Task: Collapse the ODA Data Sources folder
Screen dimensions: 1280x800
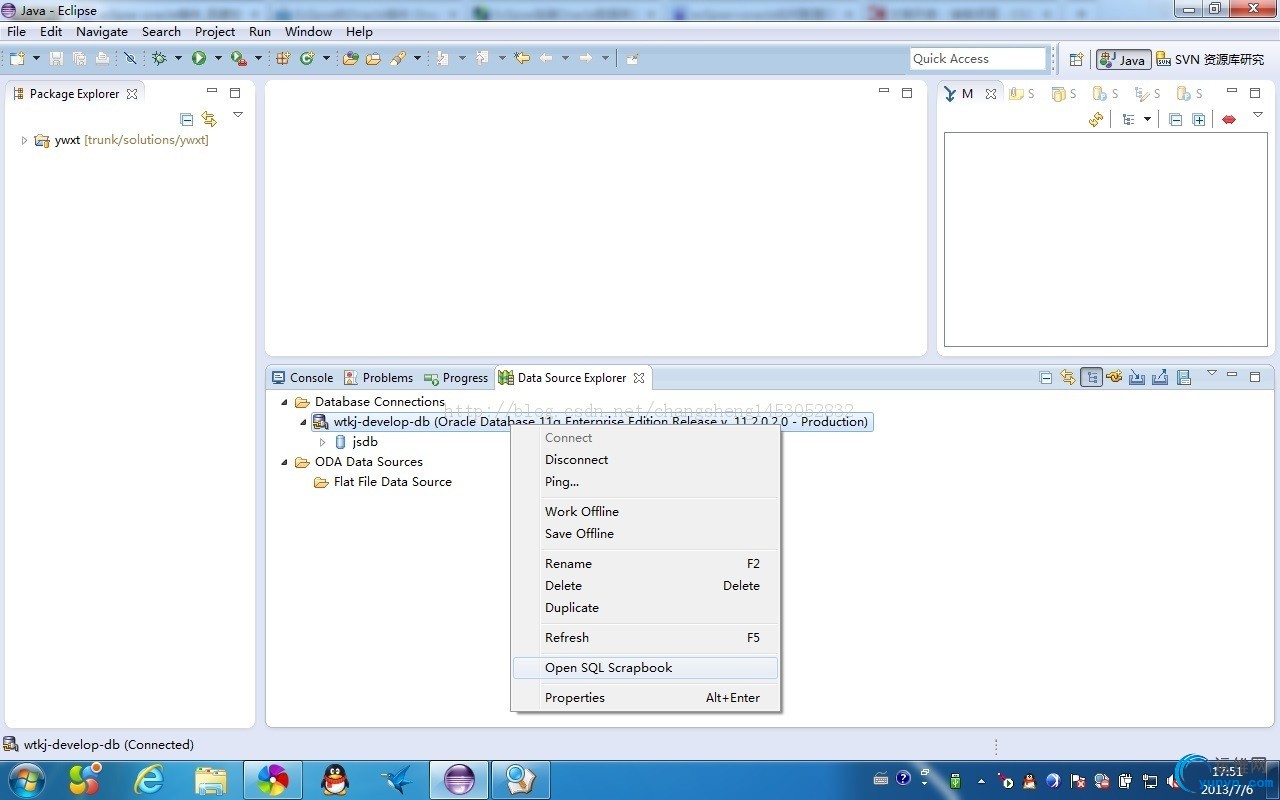Action: (284, 462)
